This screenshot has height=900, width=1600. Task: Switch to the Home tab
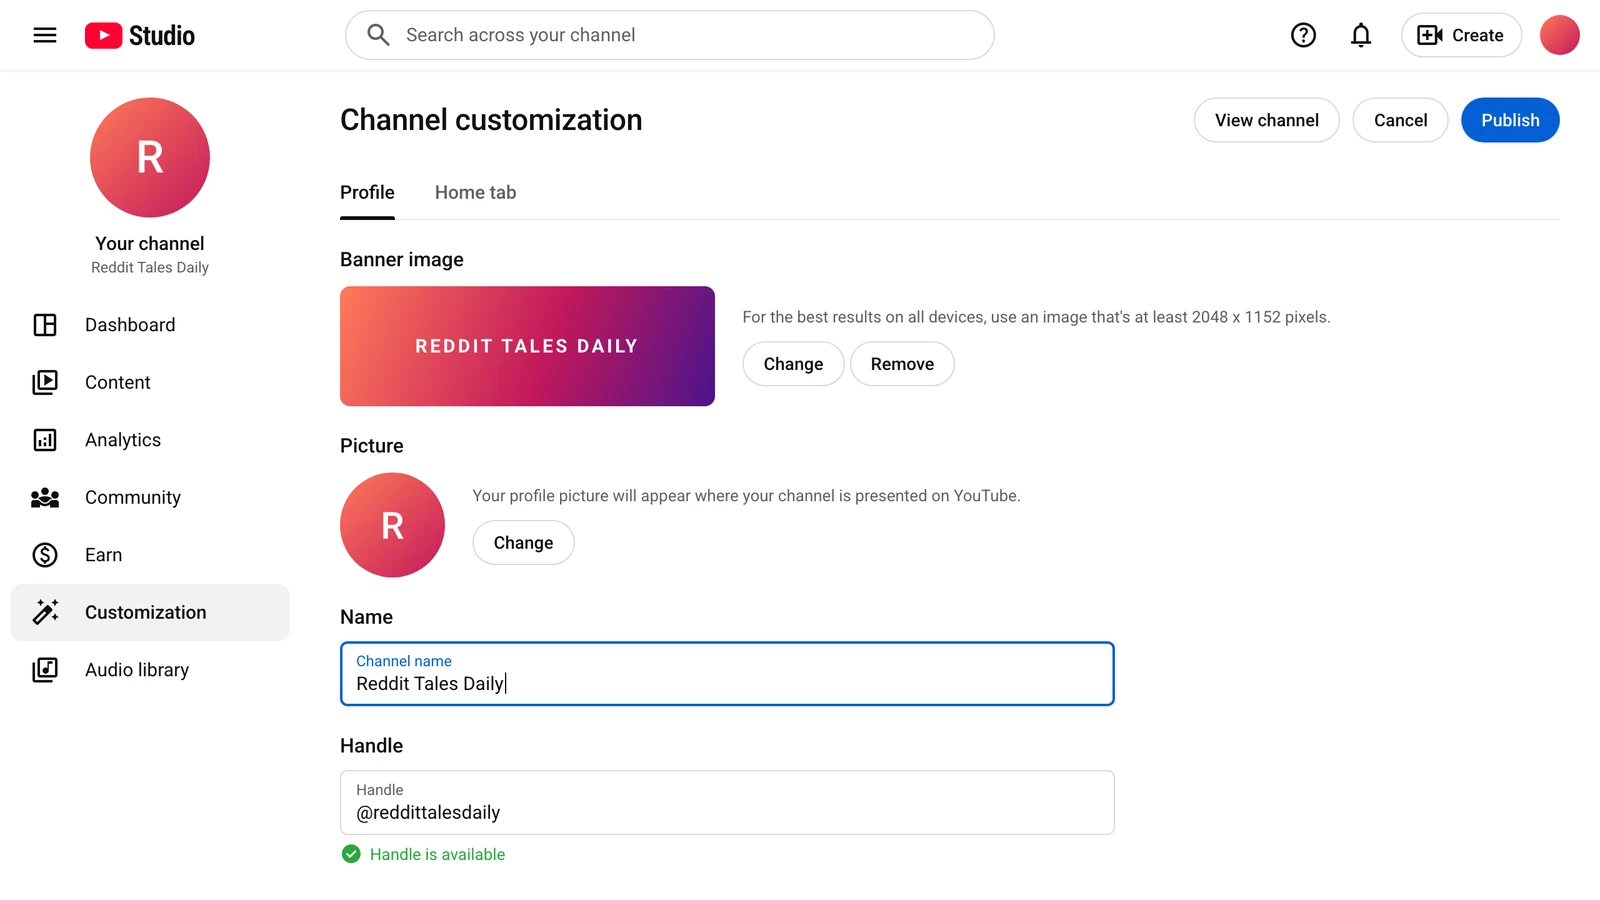coord(475,192)
